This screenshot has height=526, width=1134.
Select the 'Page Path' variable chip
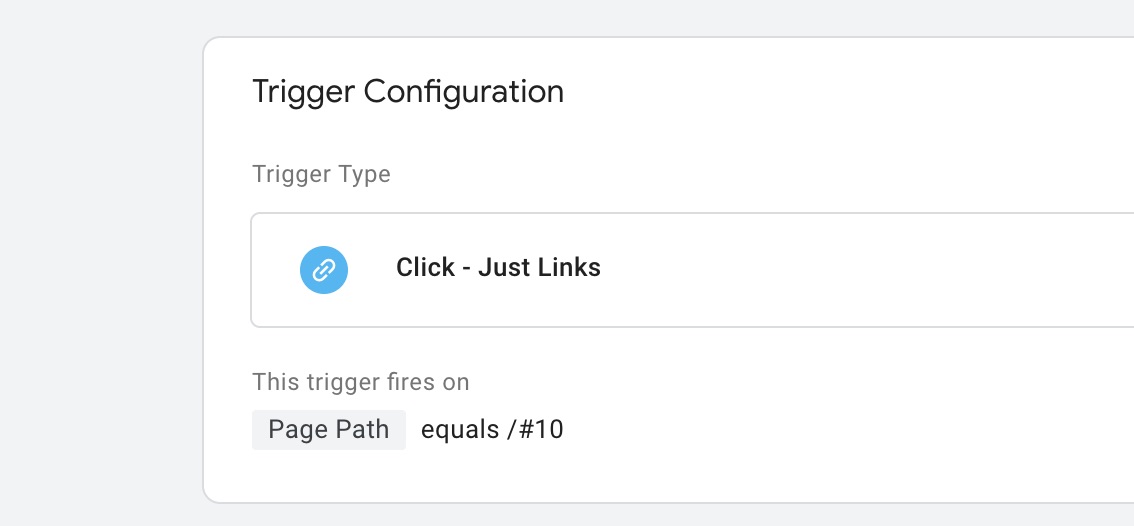coord(328,430)
